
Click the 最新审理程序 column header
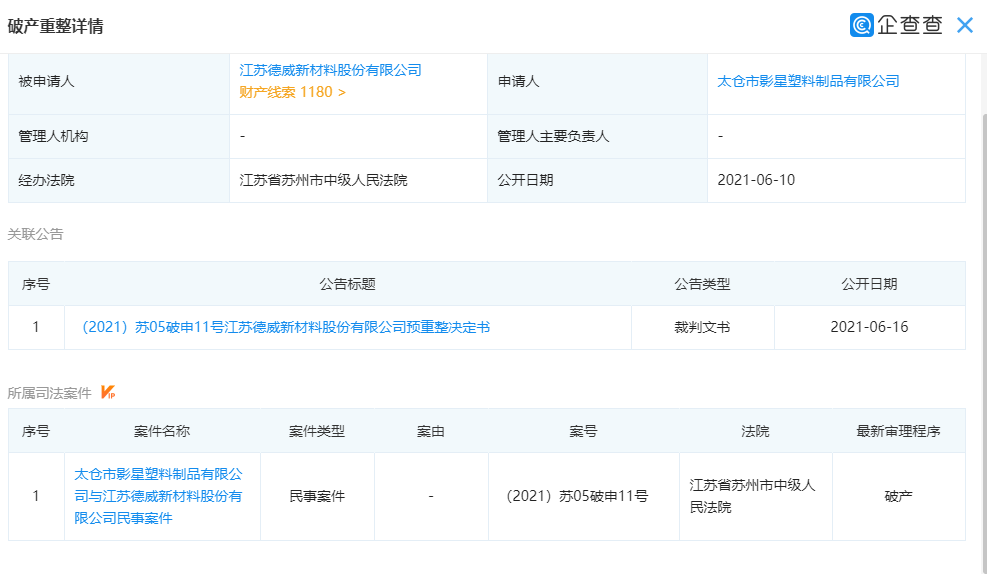click(x=898, y=431)
